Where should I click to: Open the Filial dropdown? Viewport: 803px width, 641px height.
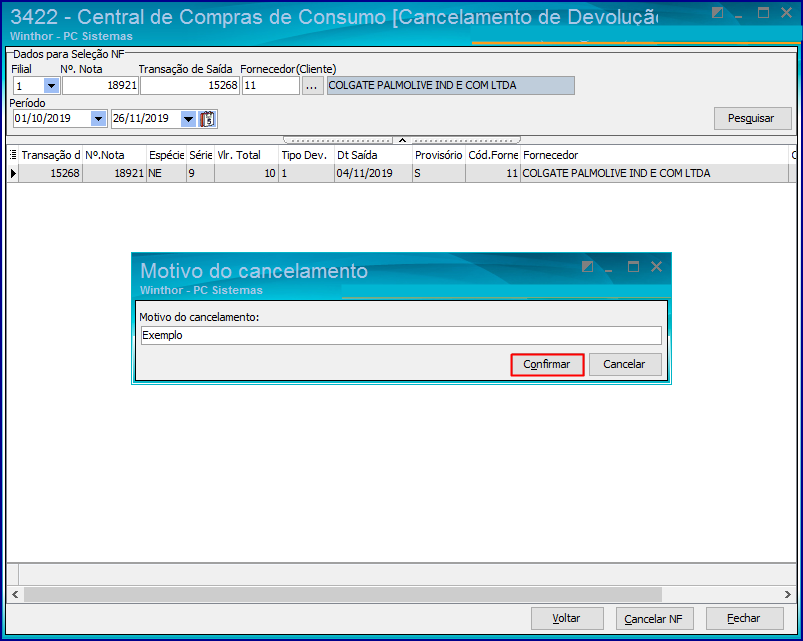(x=51, y=86)
